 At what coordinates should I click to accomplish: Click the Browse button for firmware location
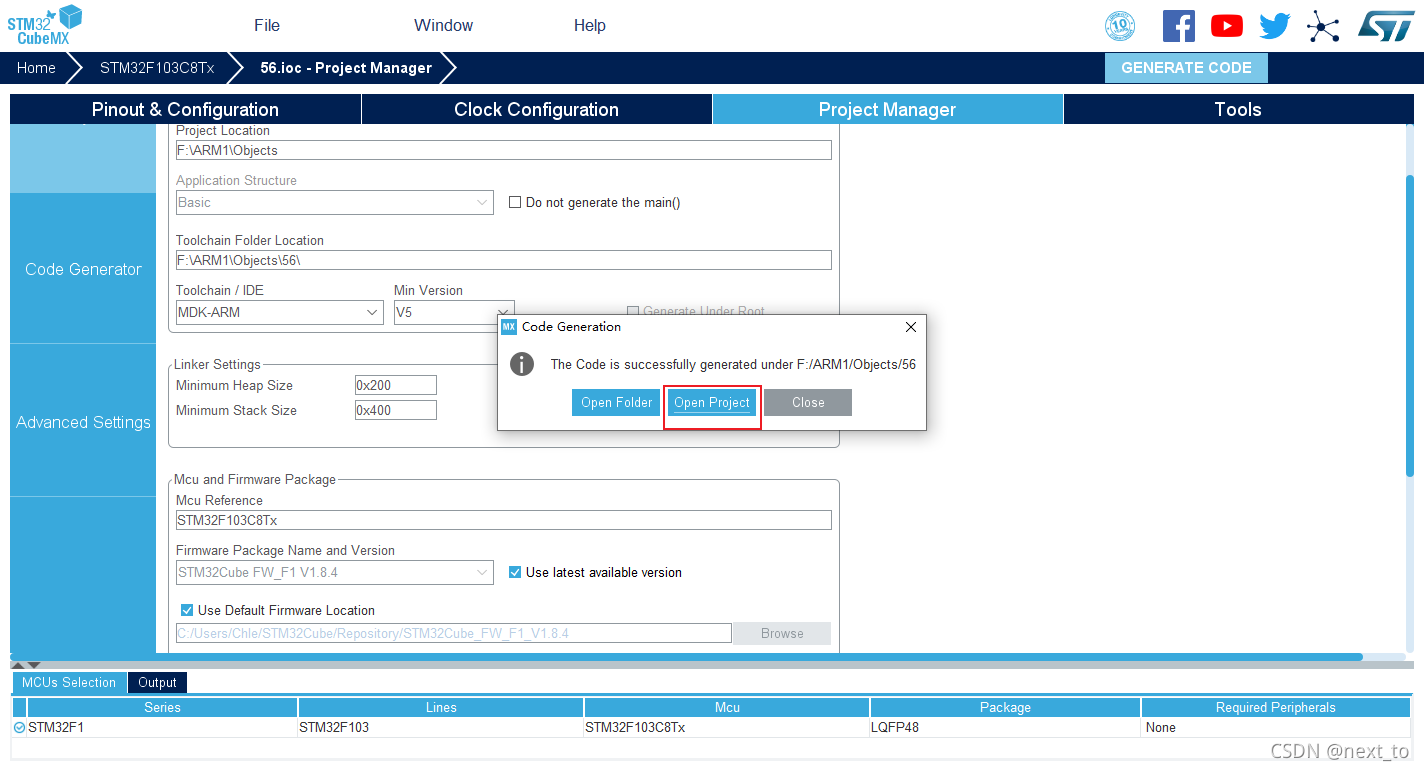pyautogui.click(x=782, y=633)
